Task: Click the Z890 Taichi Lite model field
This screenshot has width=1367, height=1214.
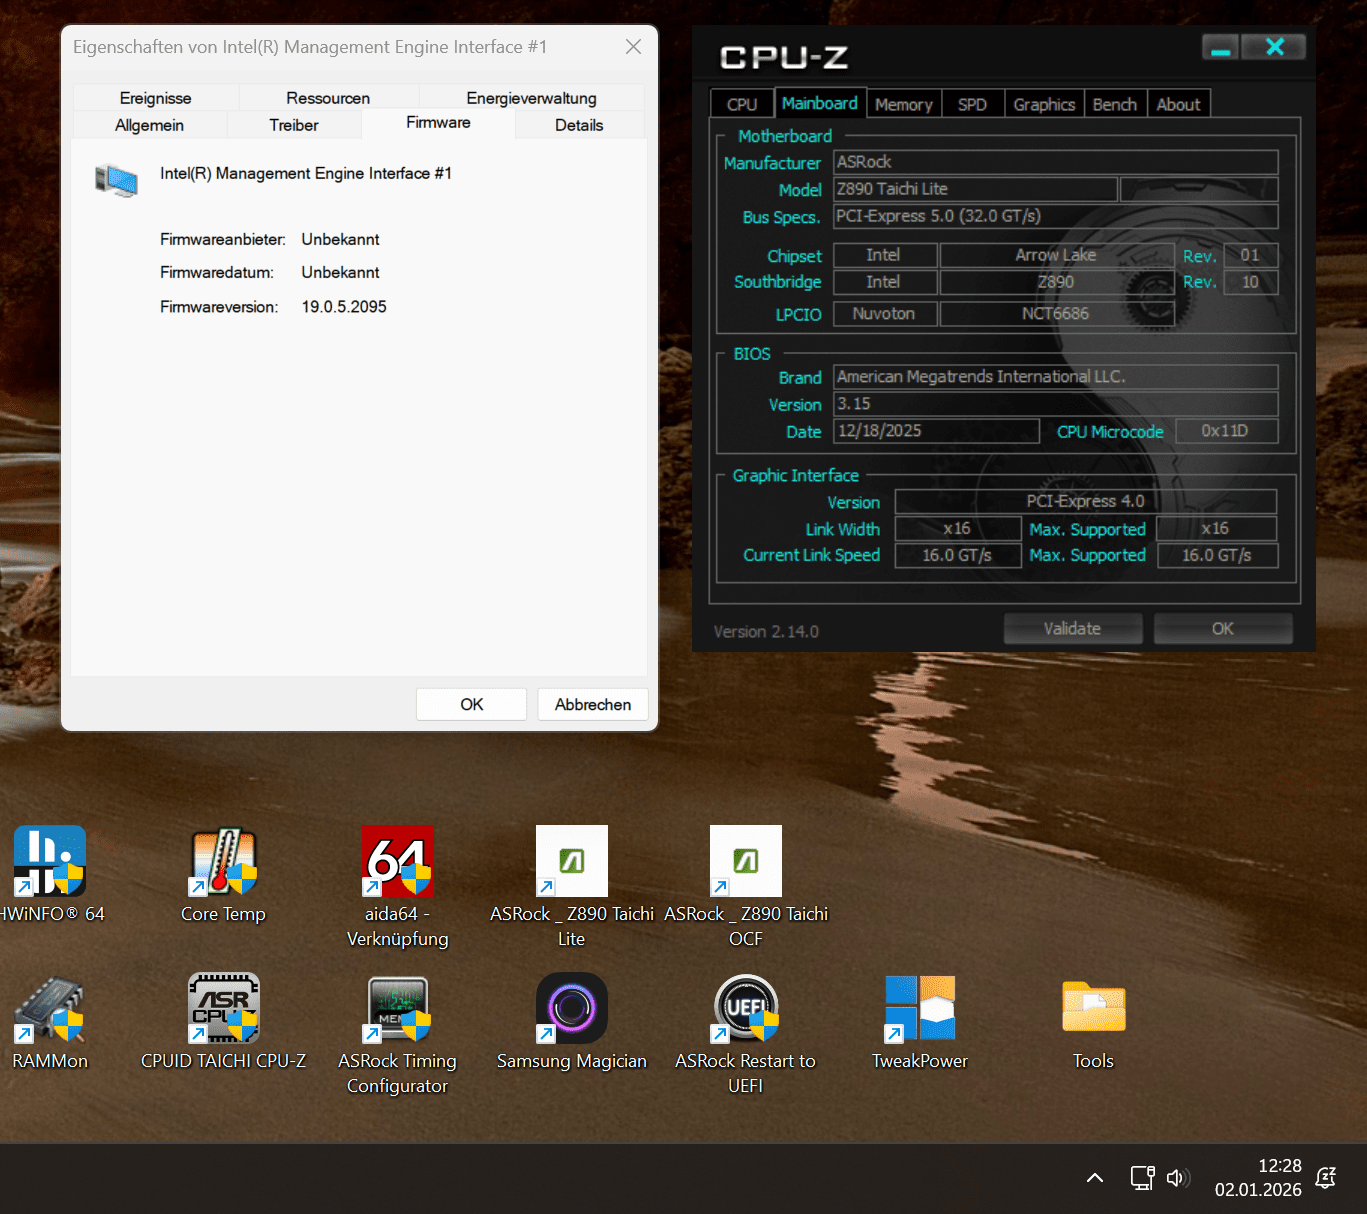Action: (976, 189)
